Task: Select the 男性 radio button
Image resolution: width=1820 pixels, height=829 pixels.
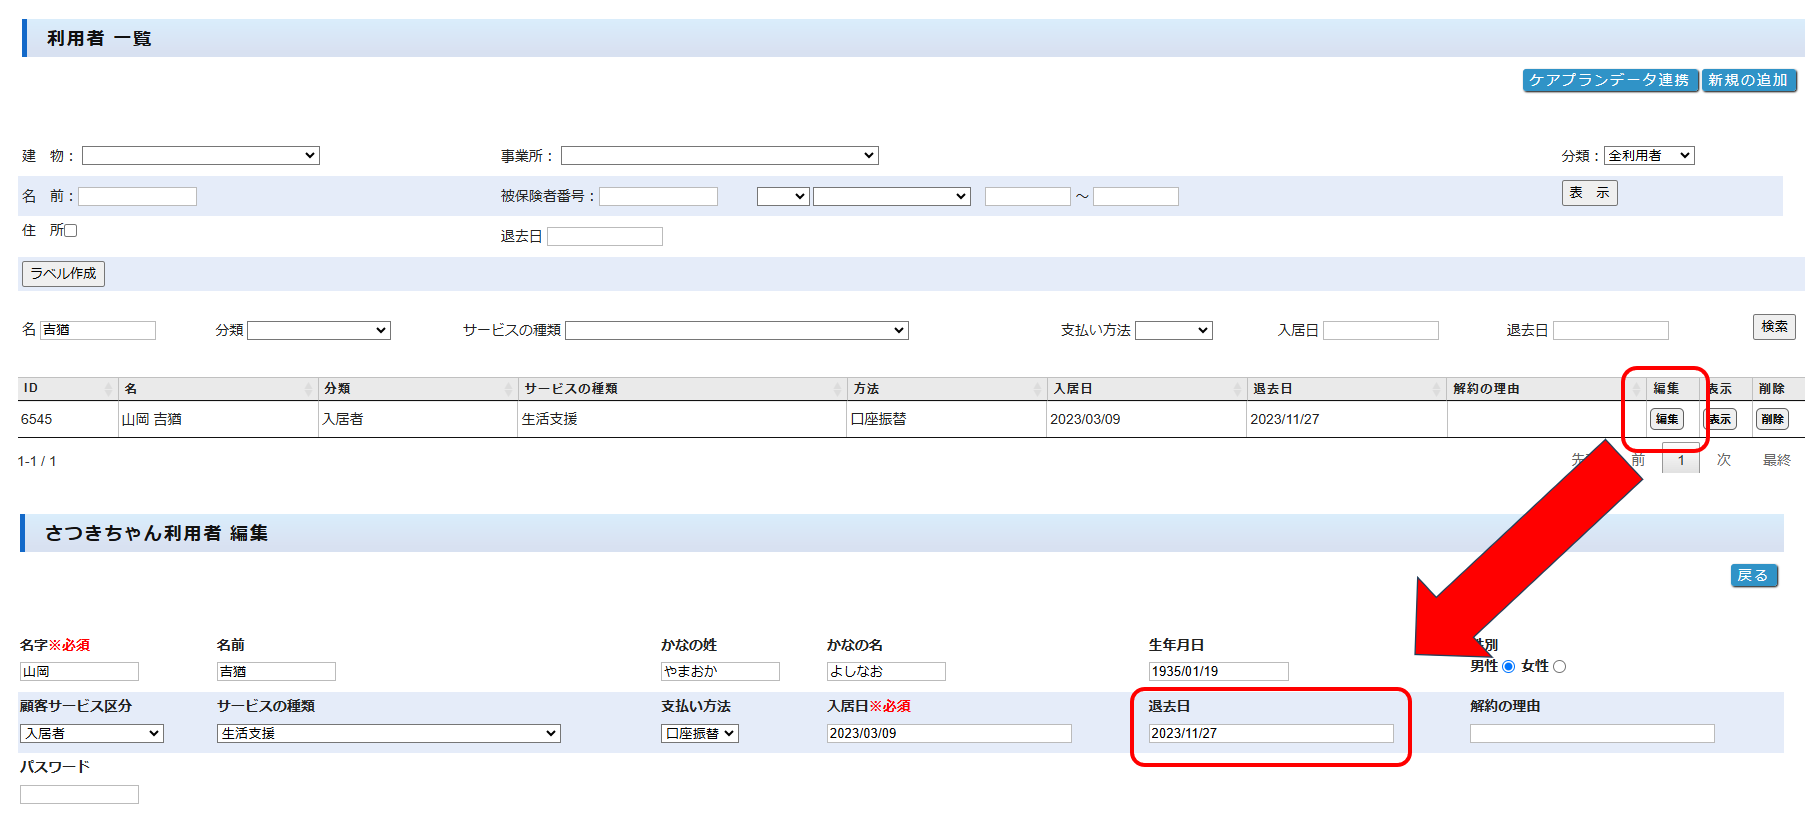Action: pos(1508,667)
